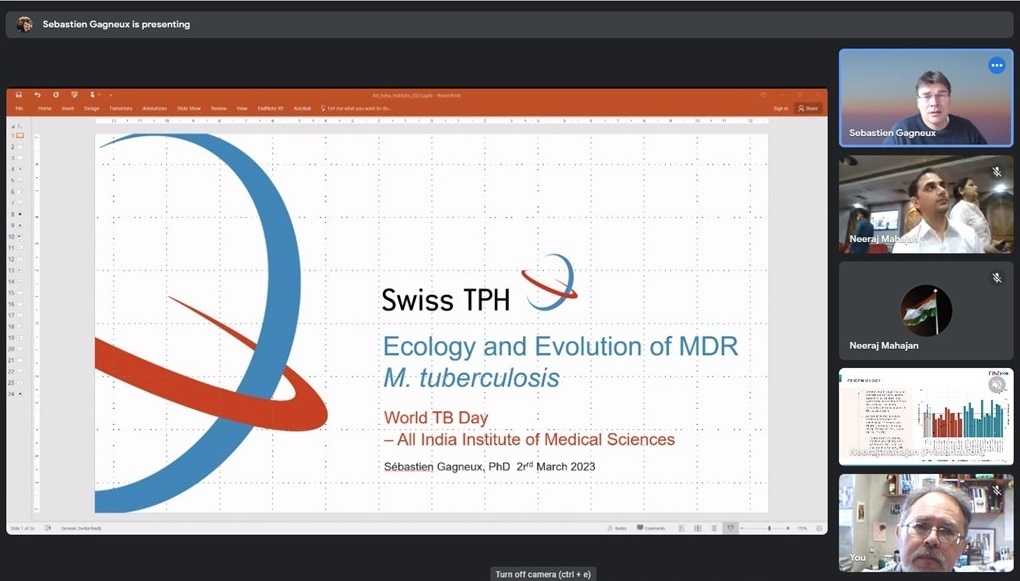Switch to Normal view icon

681,528
